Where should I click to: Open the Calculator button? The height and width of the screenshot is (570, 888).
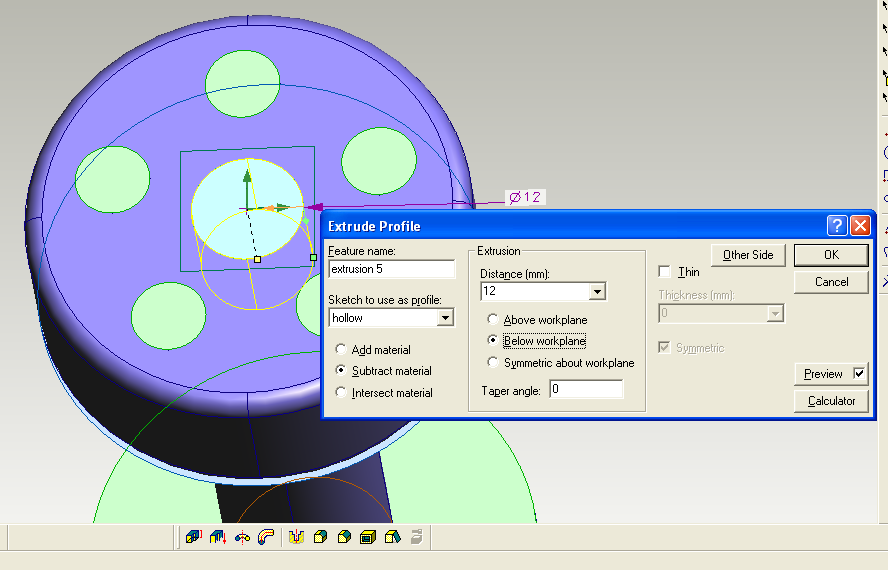(831, 401)
